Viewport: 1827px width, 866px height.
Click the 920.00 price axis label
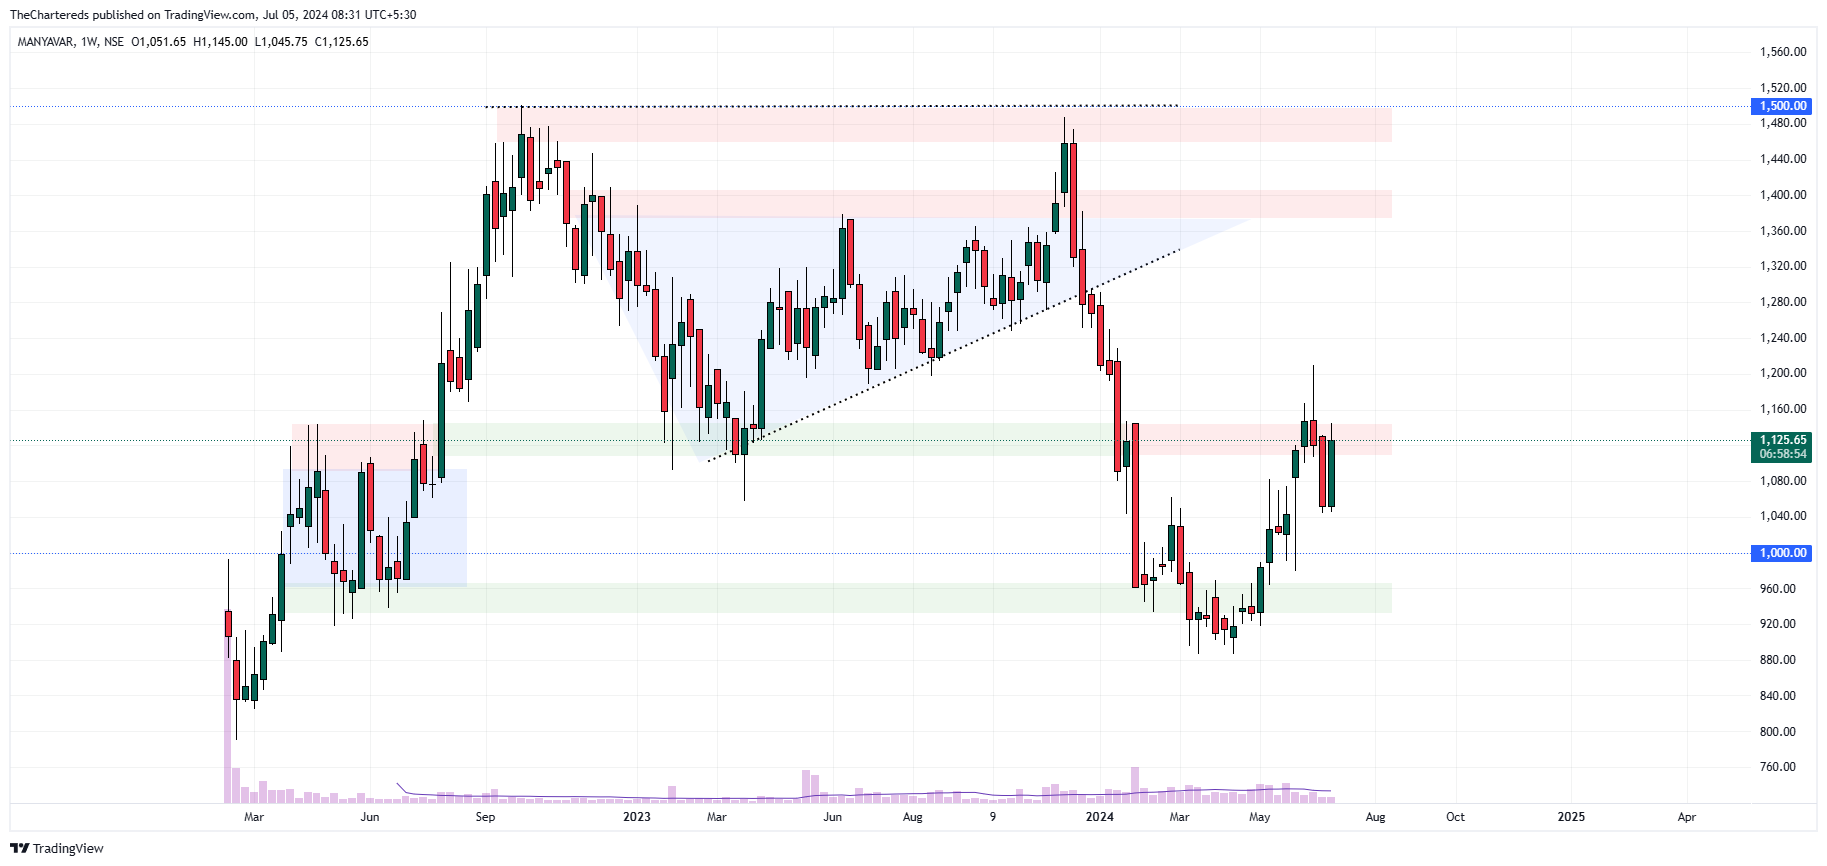[1778, 624]
